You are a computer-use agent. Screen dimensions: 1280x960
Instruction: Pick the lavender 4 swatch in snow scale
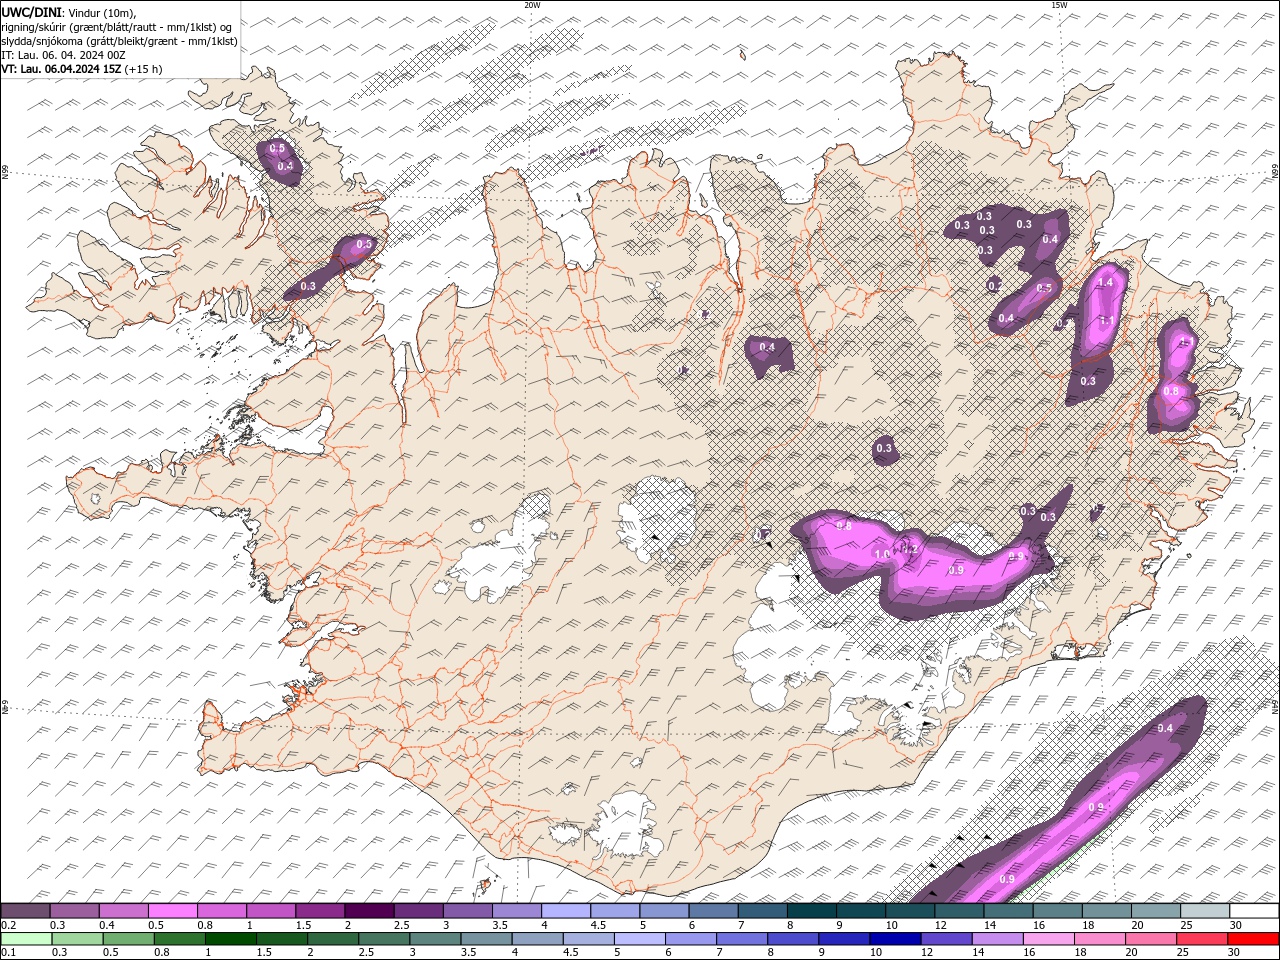pos(565,911)
